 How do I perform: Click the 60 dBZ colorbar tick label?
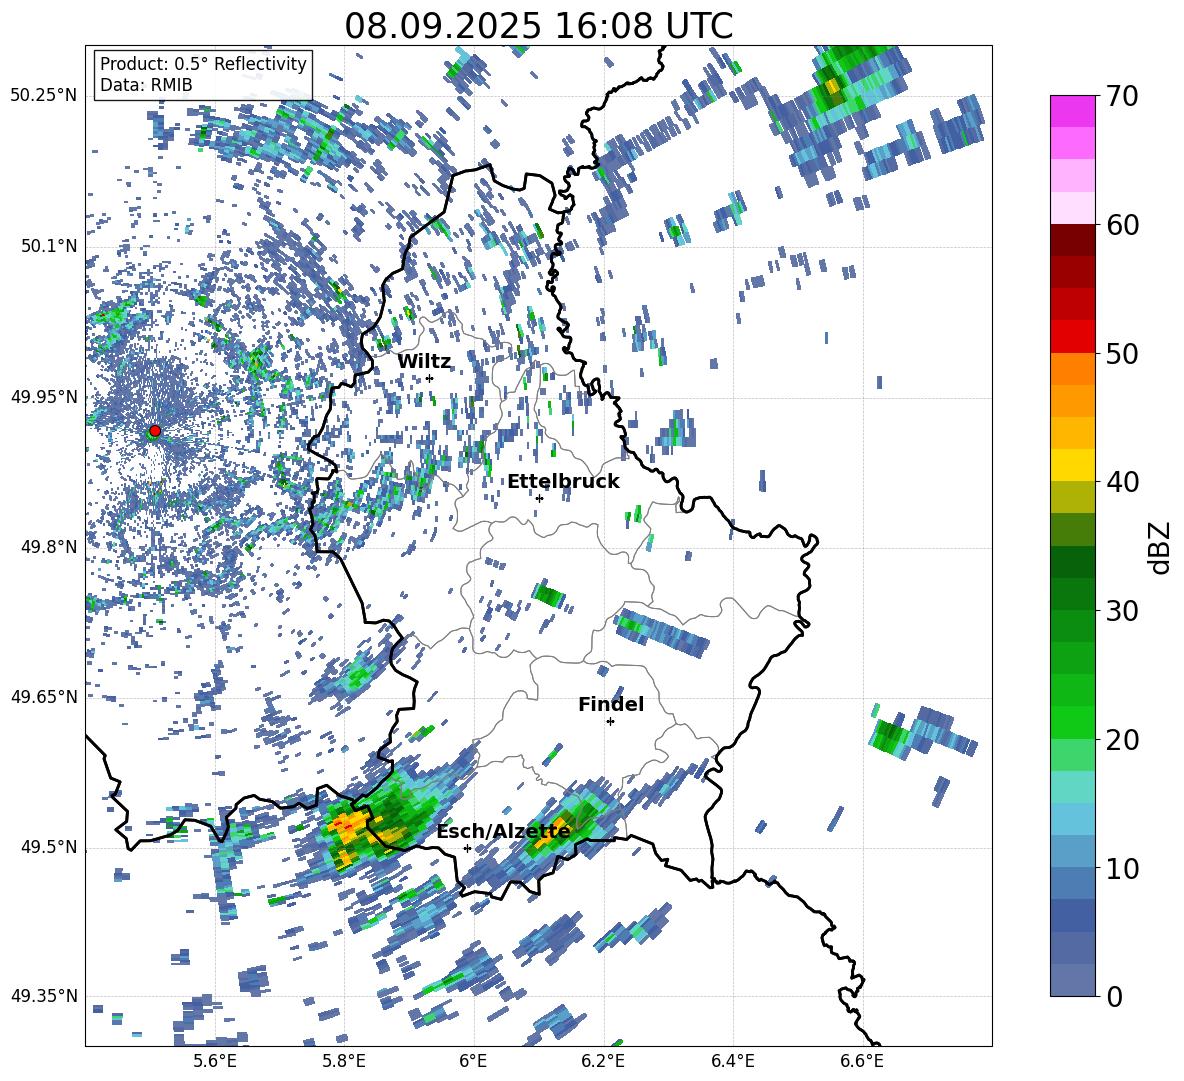[x=1121, y=225]
